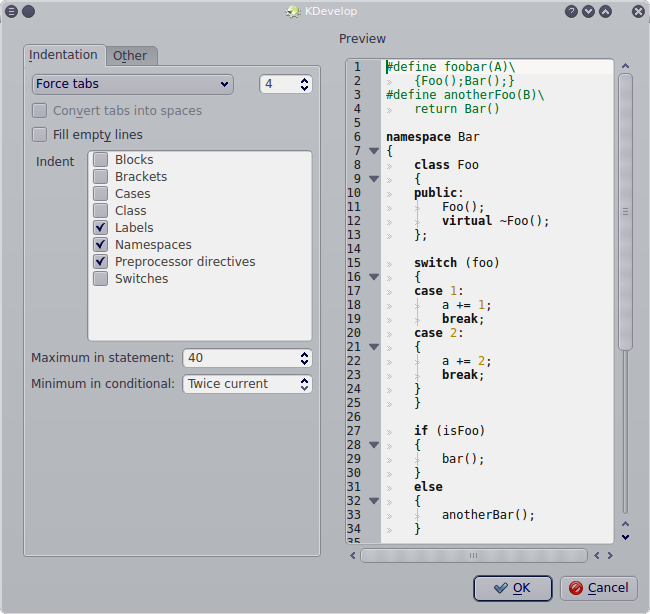The image size is (650, 614).
Task: Click second up arrow near scrollbar bottom
Action: point(626,524)
